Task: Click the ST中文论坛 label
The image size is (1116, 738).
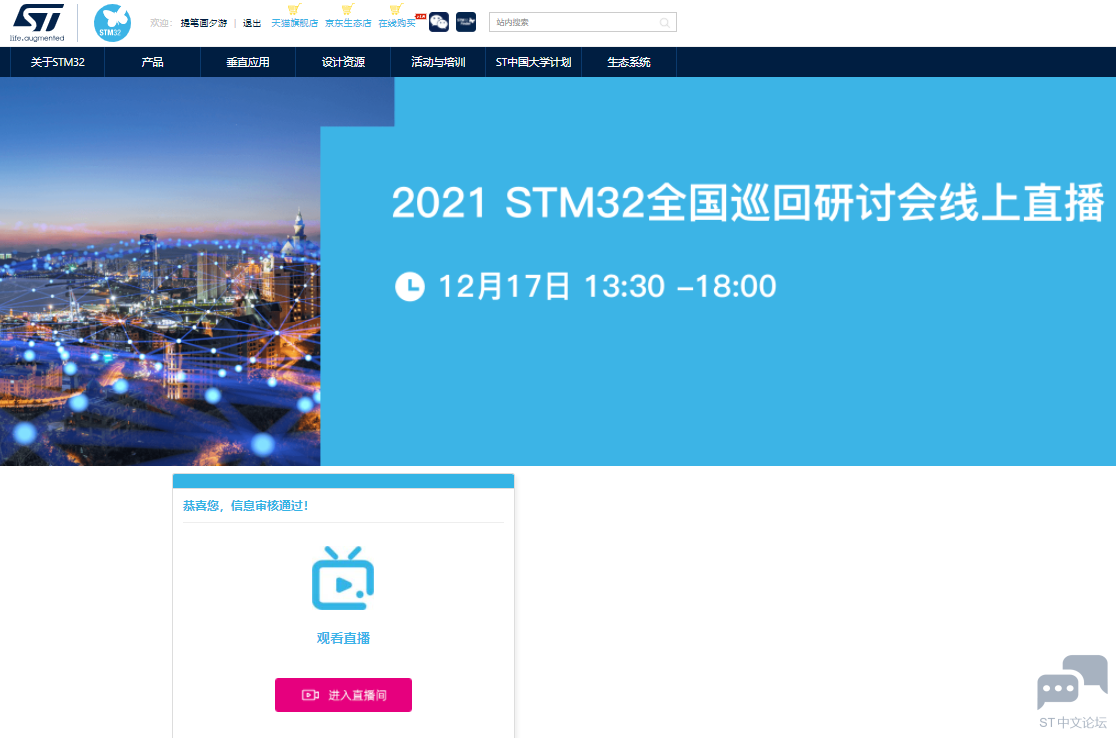Action: [x=1073, y=723]
